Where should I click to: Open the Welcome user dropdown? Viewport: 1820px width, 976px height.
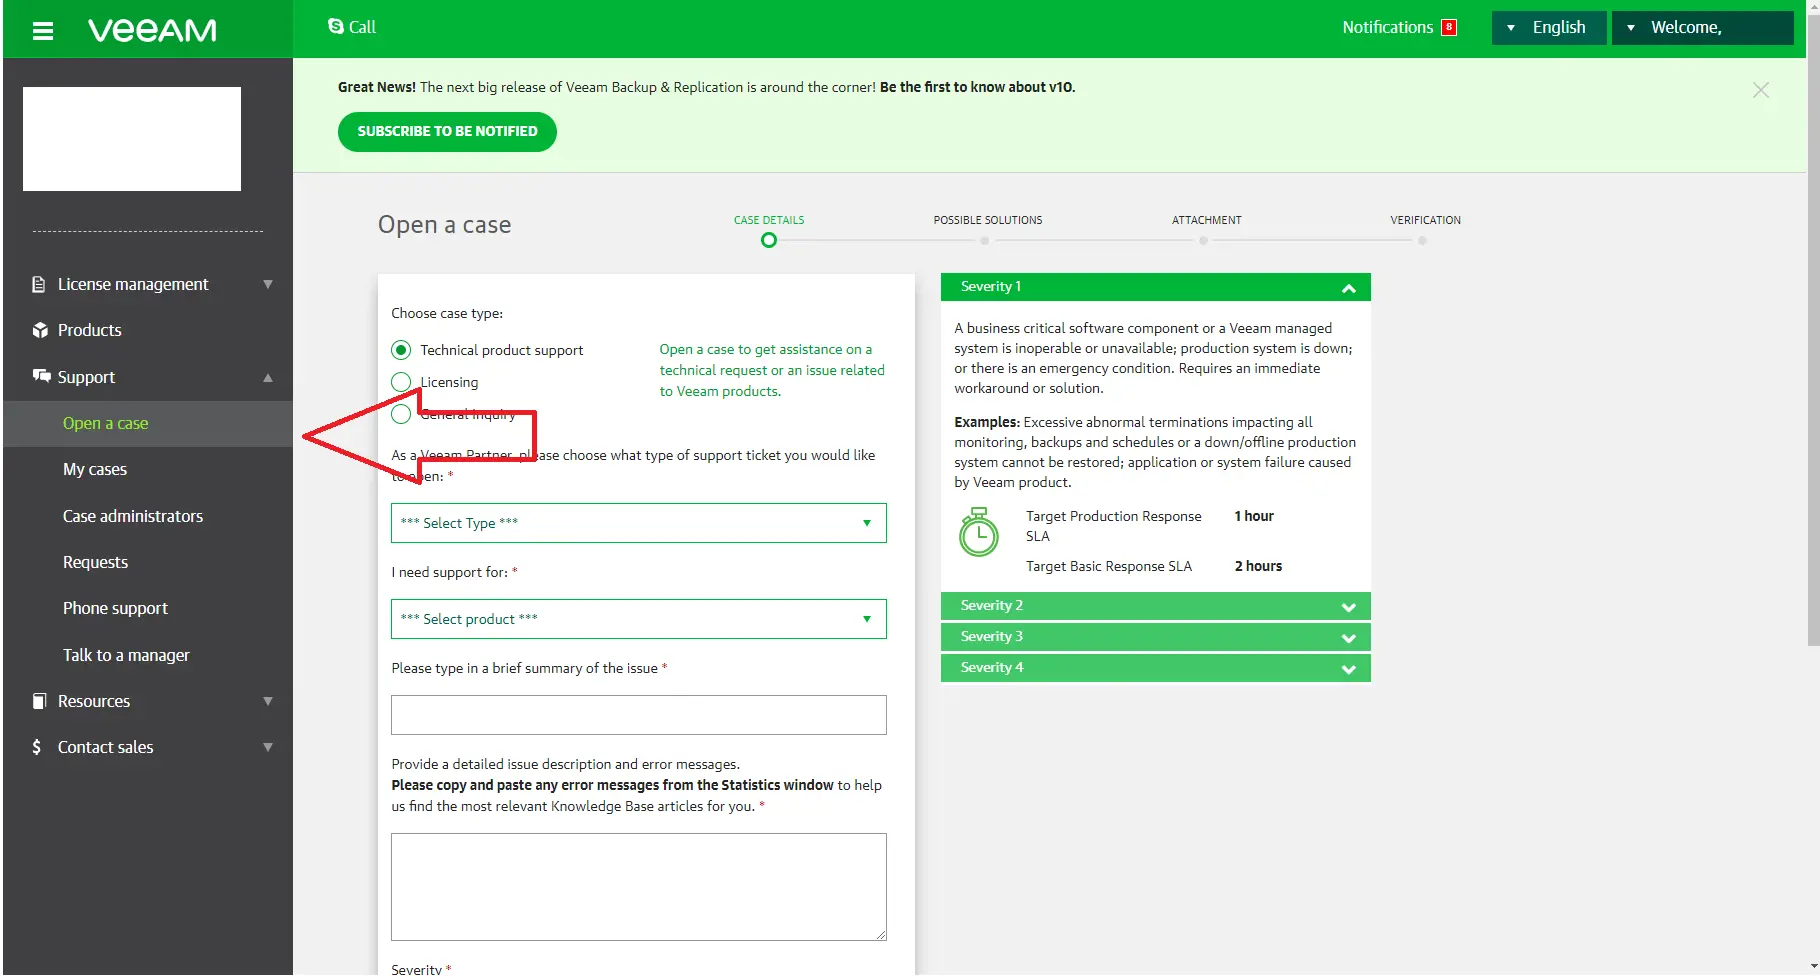(1702, 28)
